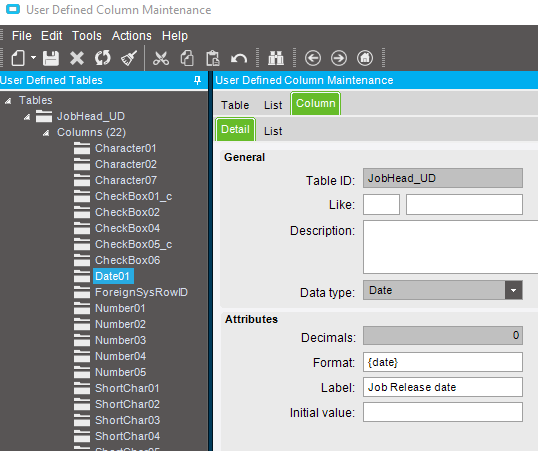
Task: Click the Search binoculars icon
Action: coord(276,58)
